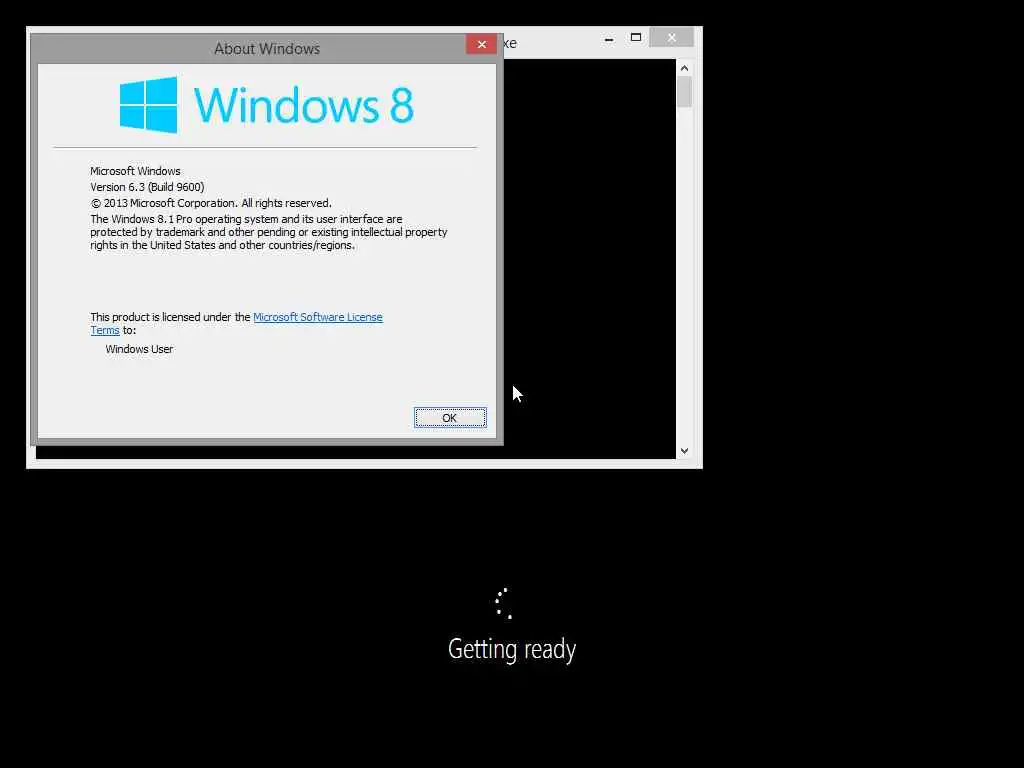Viewport: 1024px width, 768px height.
Task: Click the Windows 8 logo in About dialog
Action: tap(266, 104)
